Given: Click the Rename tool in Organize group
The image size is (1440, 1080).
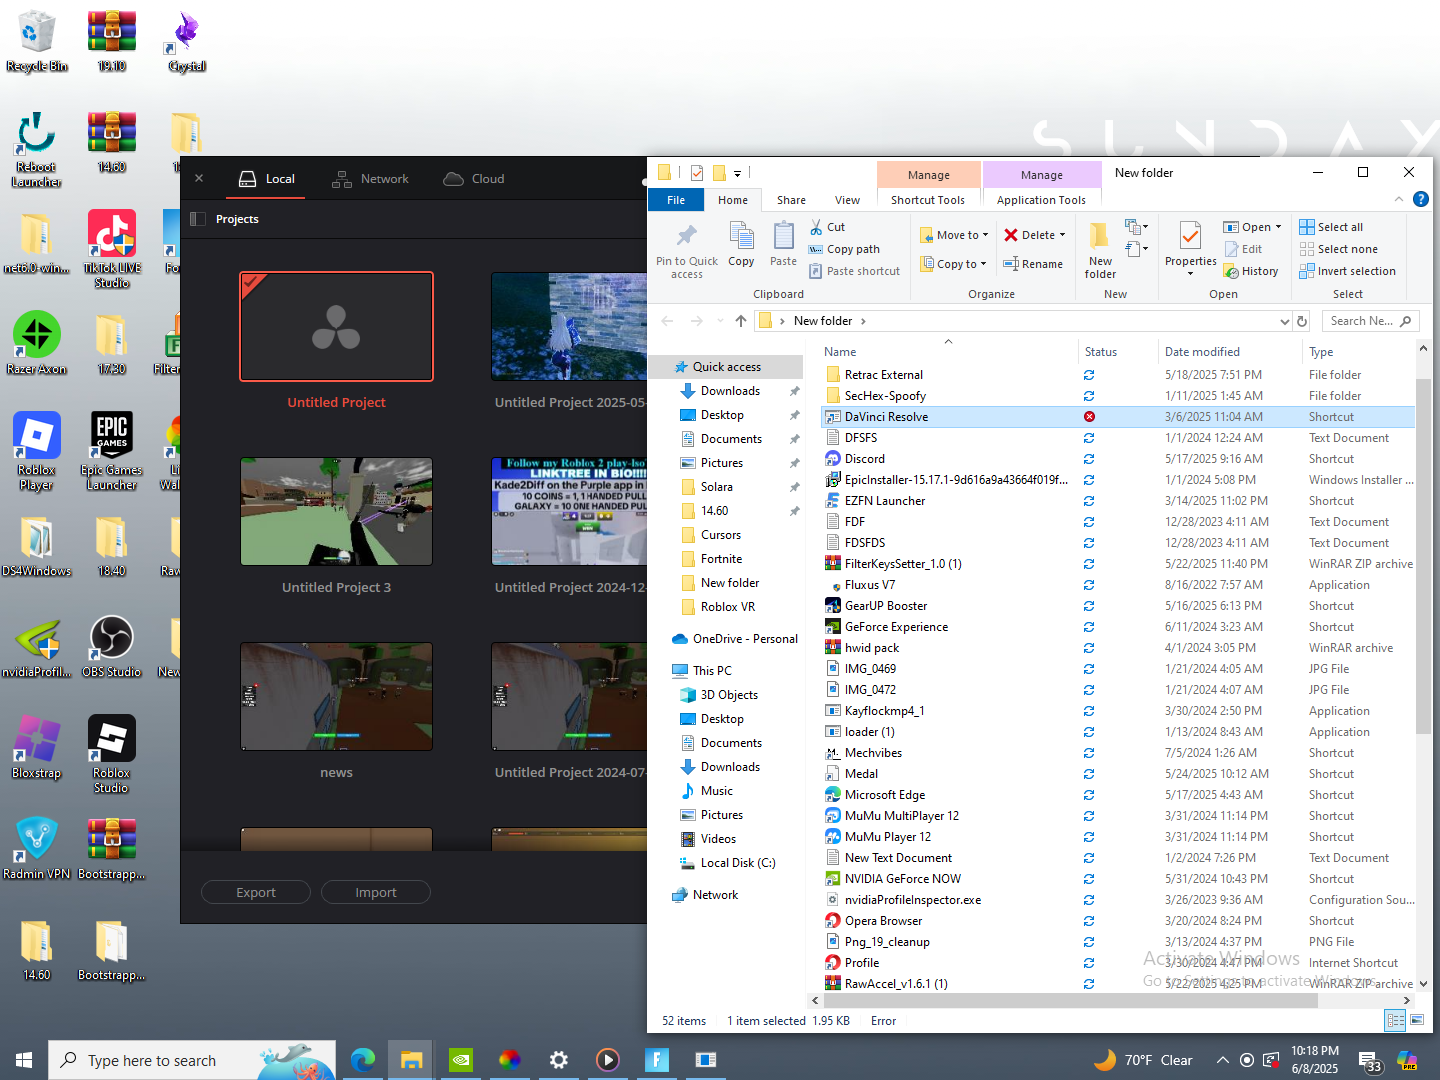Looking at the screenshot, I should (x=1033, y=264).
